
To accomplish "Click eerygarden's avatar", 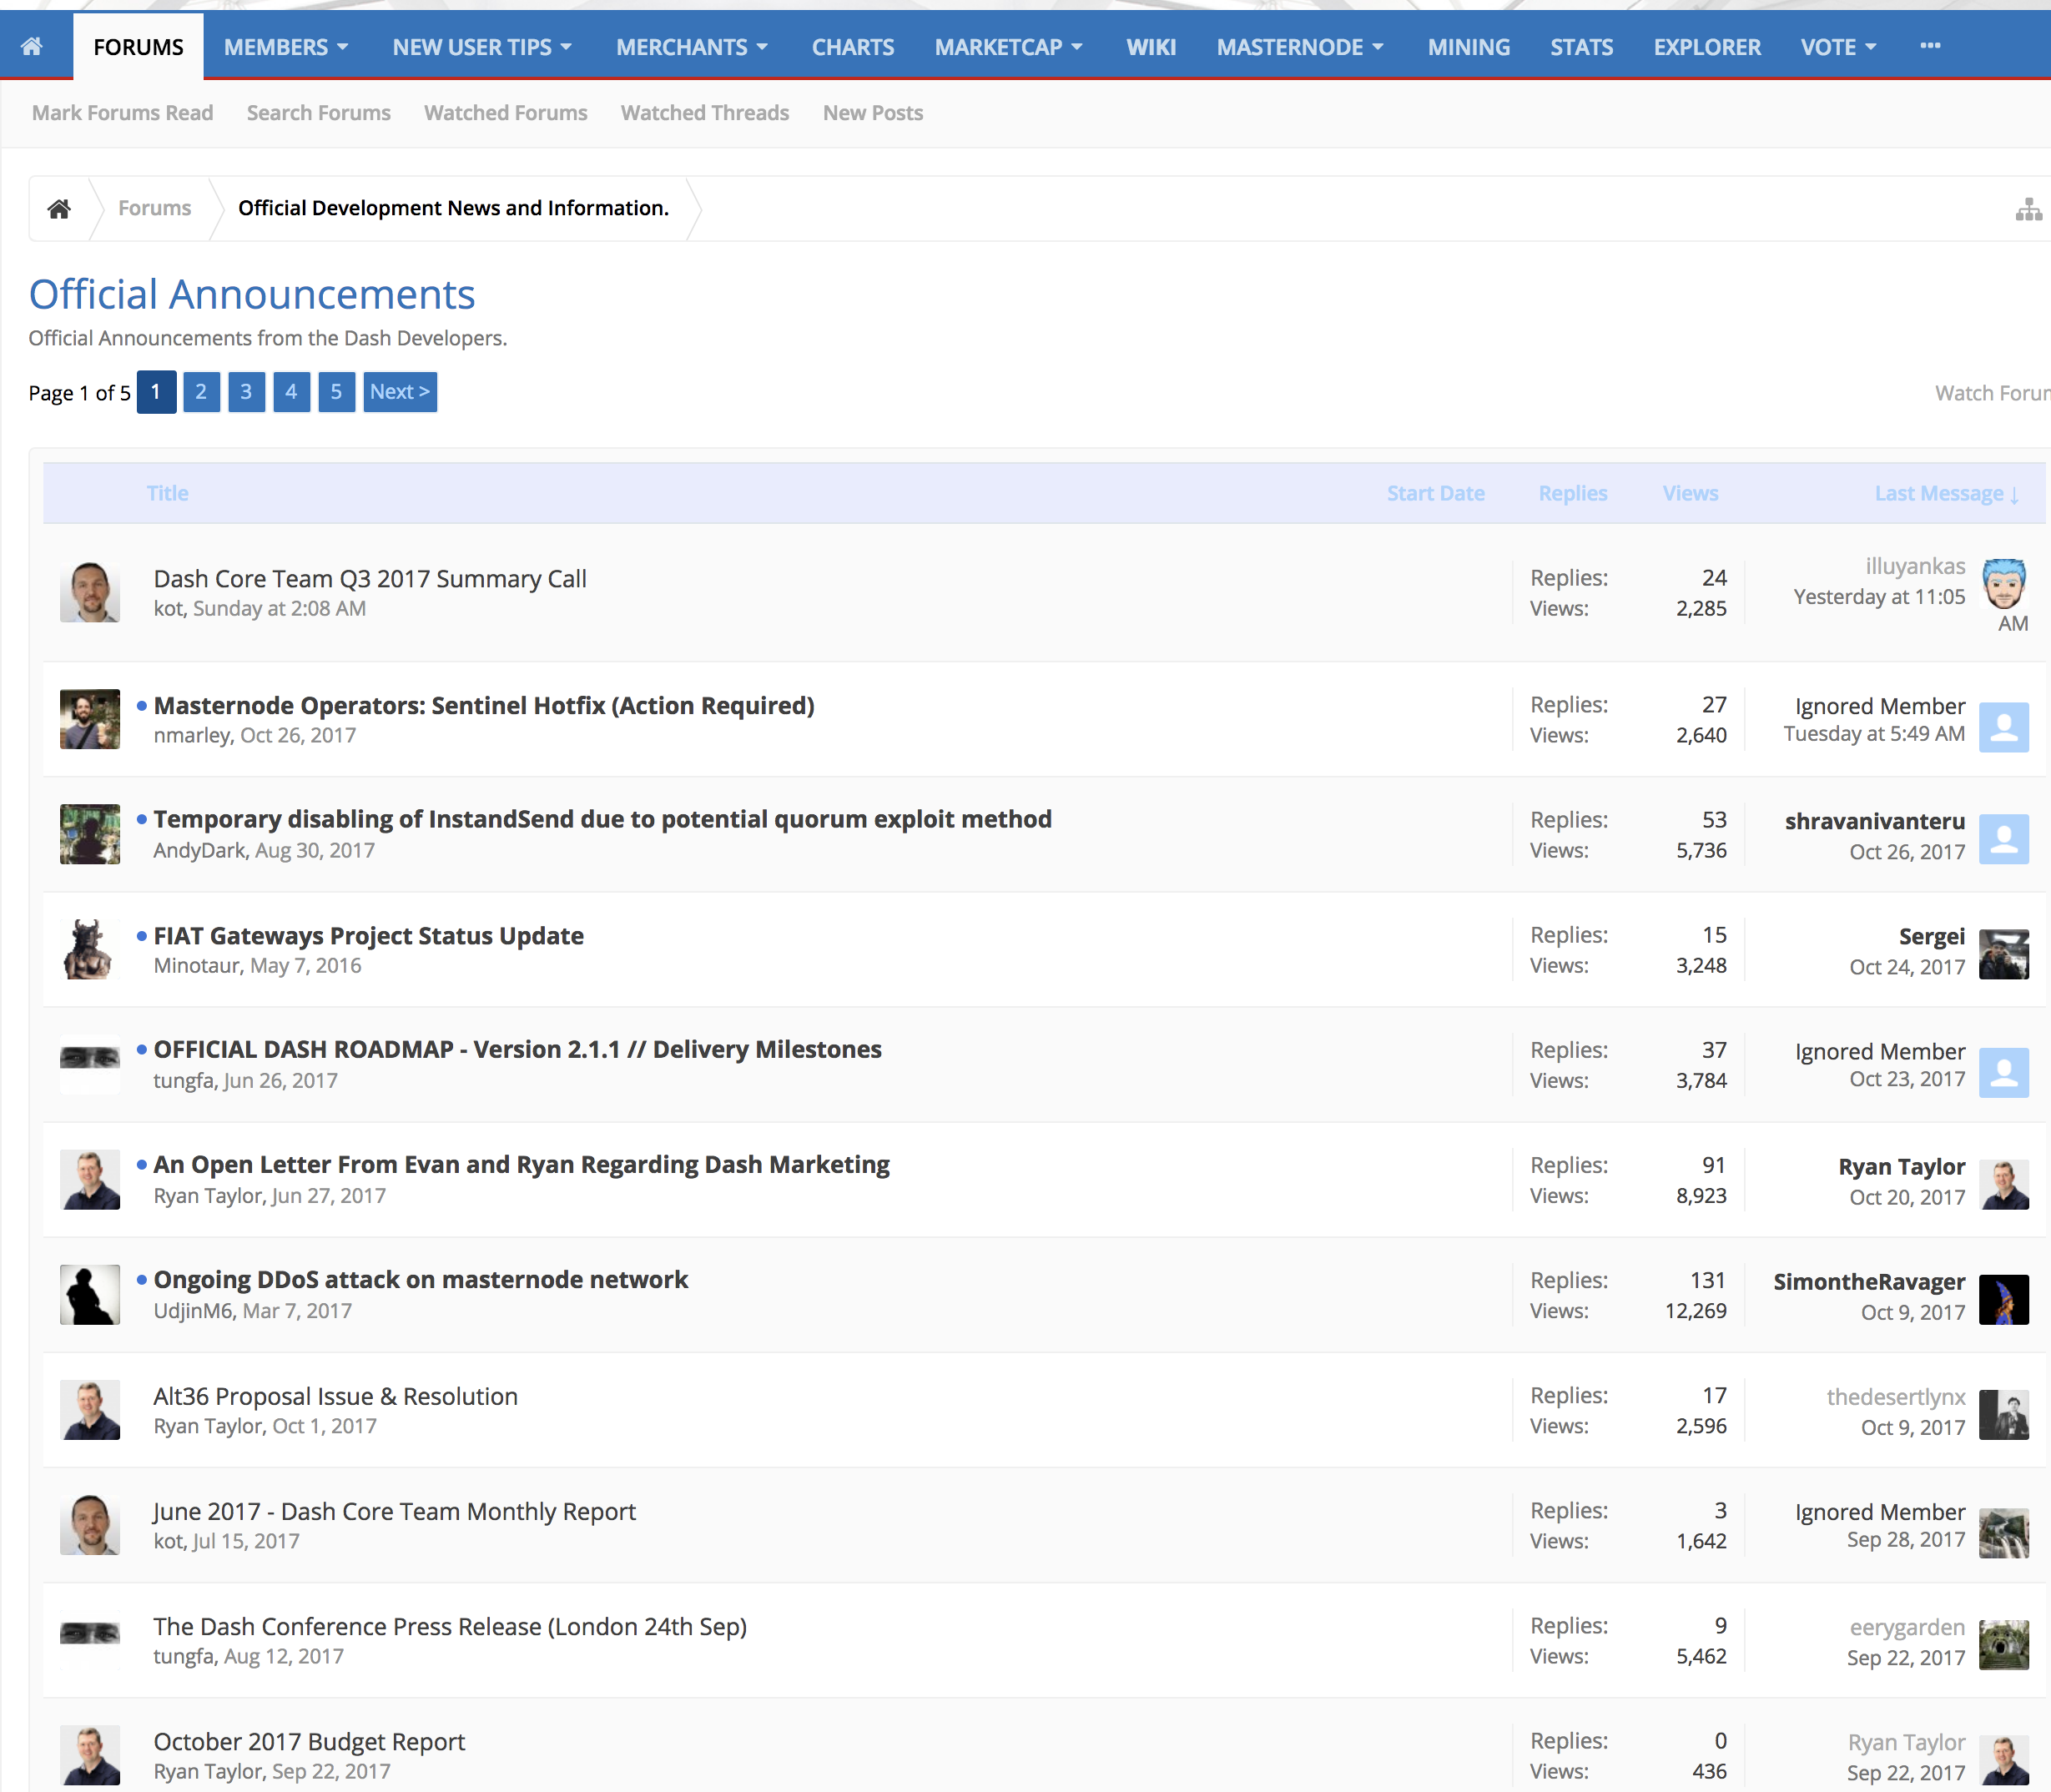I will point(2004,1645).
